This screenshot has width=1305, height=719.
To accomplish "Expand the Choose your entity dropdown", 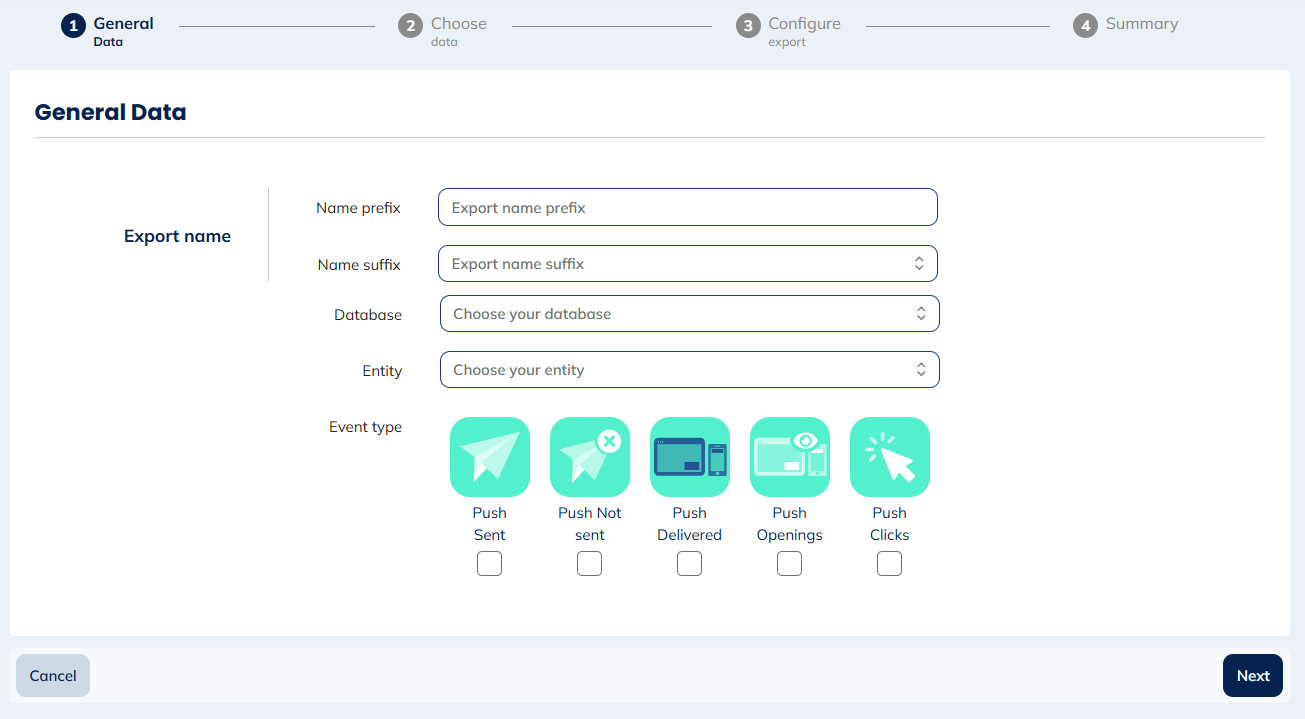I will click(688, 369).
